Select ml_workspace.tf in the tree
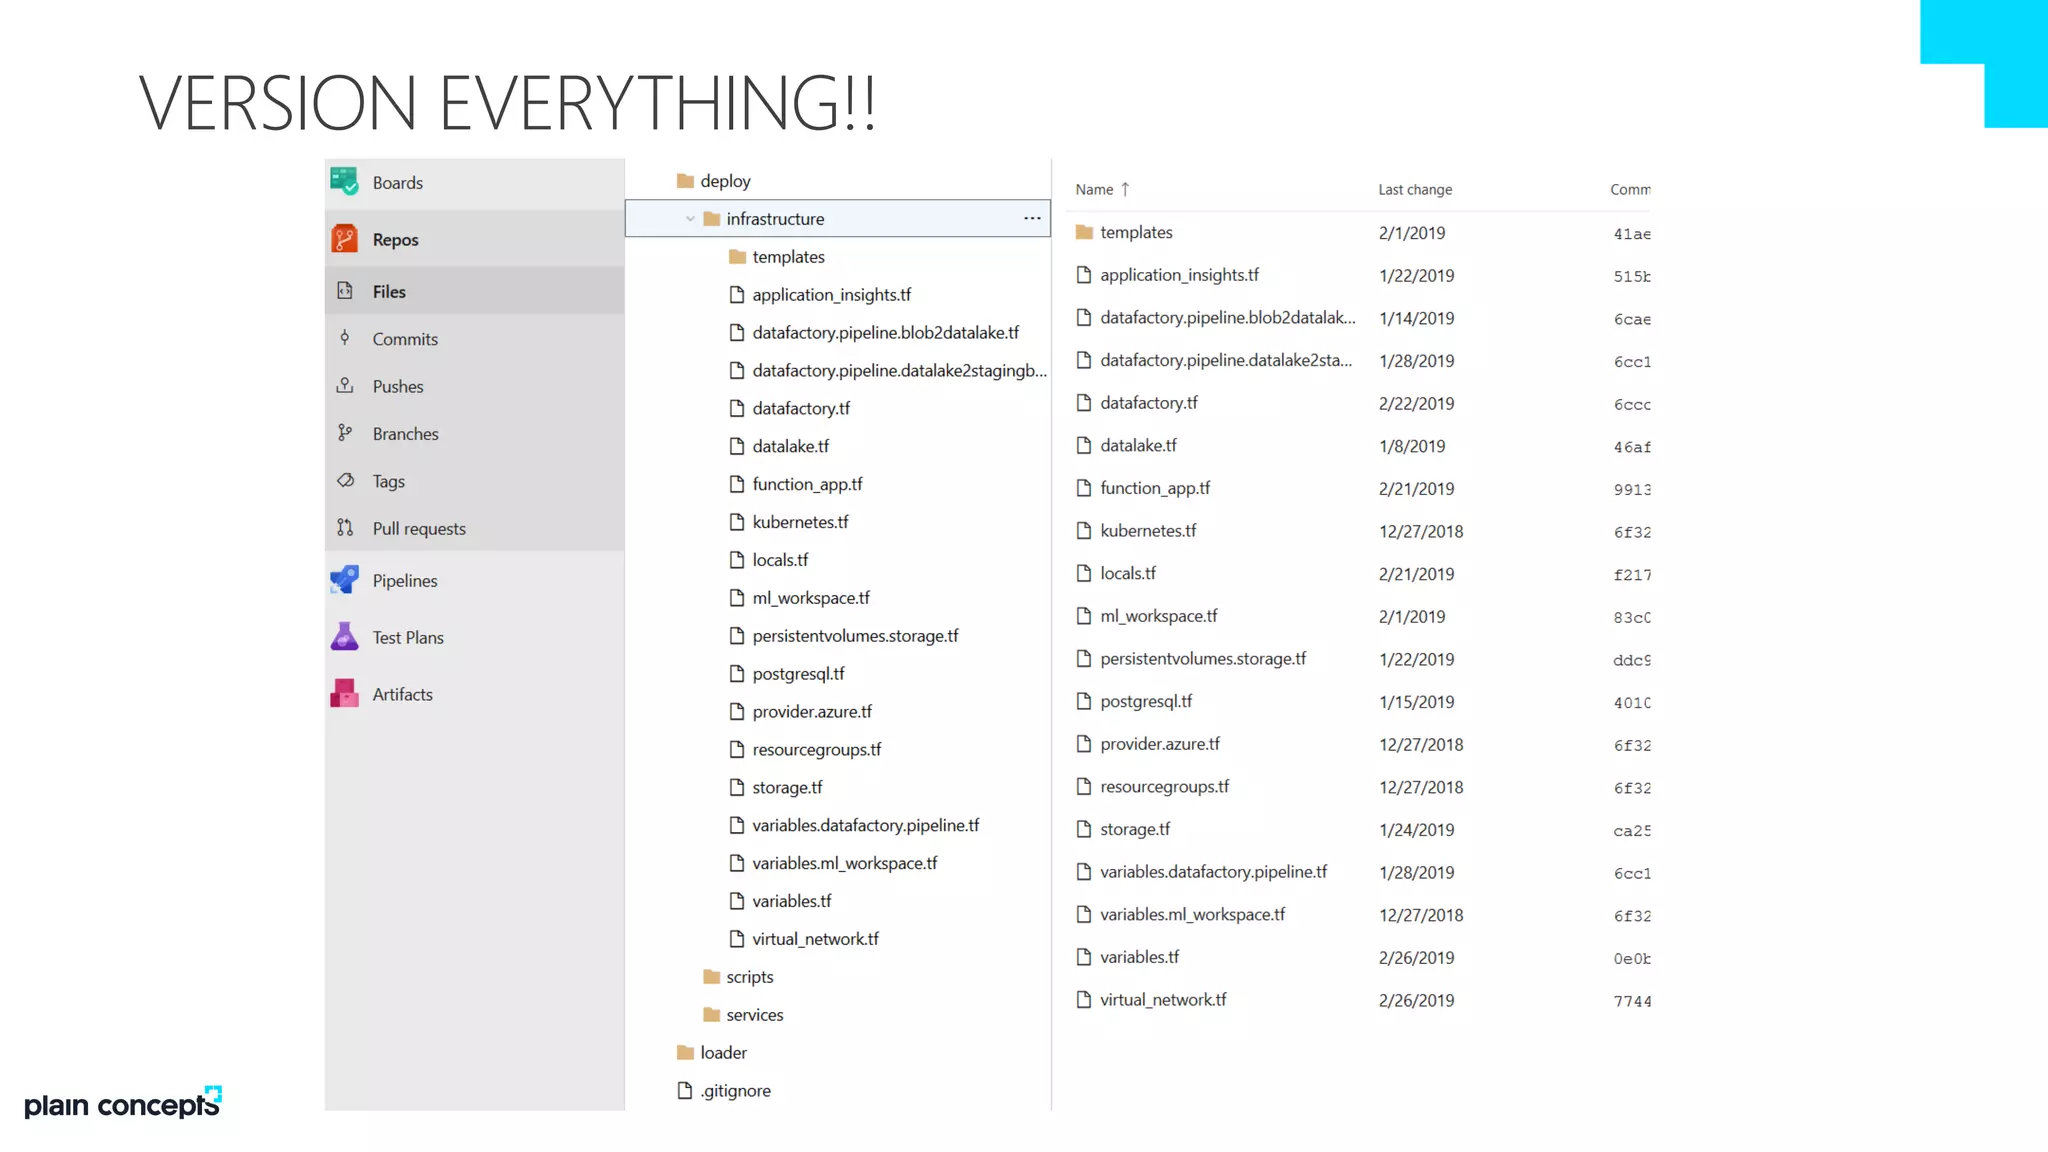 pos(811,598)
